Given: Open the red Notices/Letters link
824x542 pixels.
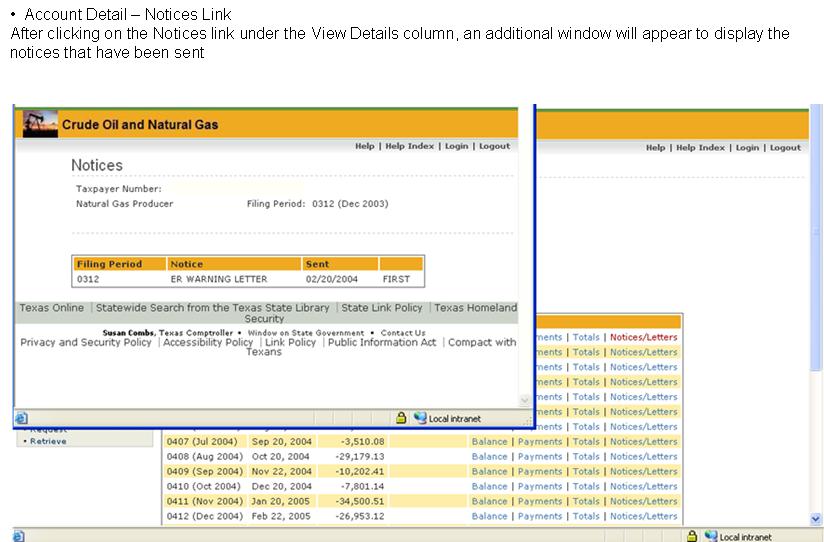Looking at the screenshot, I should tap(643, 337).
